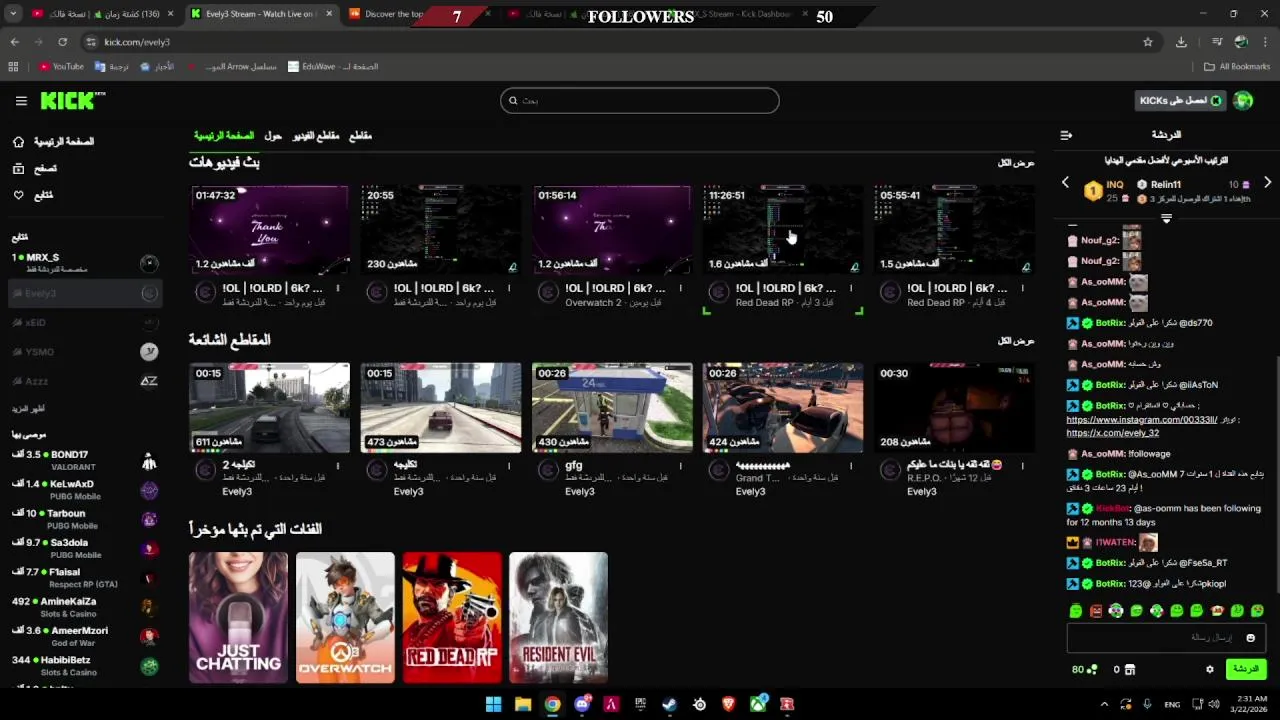The width and height of the screenshot is (1280, 720).
Task: Open the Just Chatting category card
Action: pyautogui.click(x=238, y=617)
